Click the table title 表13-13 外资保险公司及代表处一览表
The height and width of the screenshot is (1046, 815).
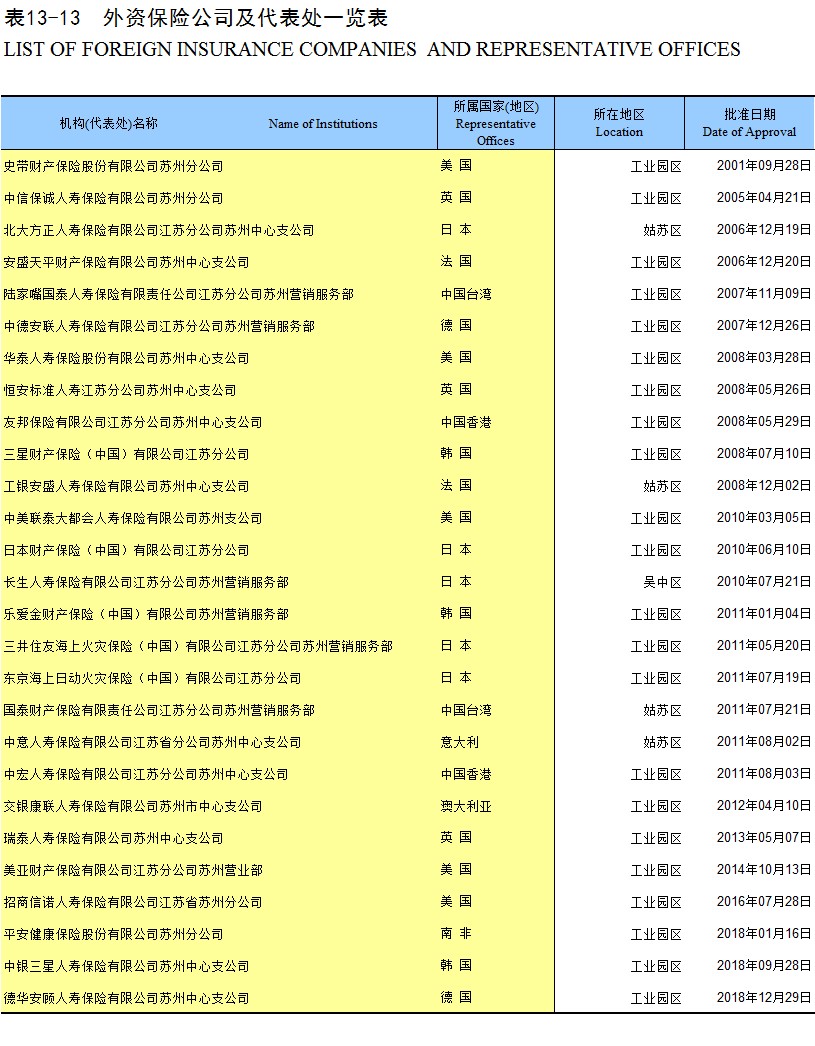pyautogui.click(x=195, y=18)
